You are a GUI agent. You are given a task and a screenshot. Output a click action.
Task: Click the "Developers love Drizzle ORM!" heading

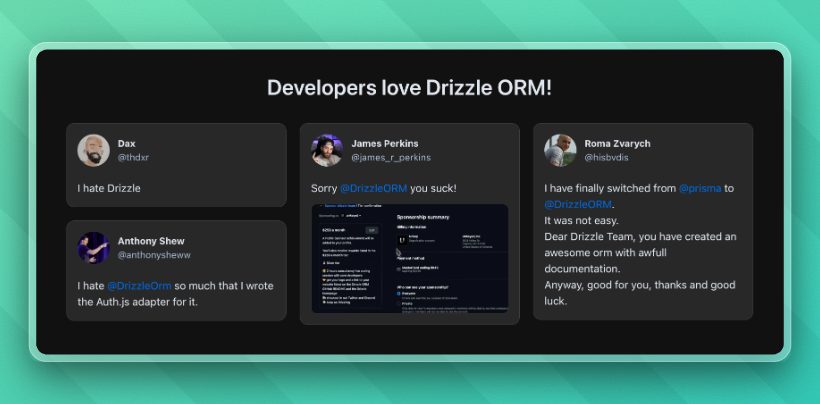coord(409,87)
